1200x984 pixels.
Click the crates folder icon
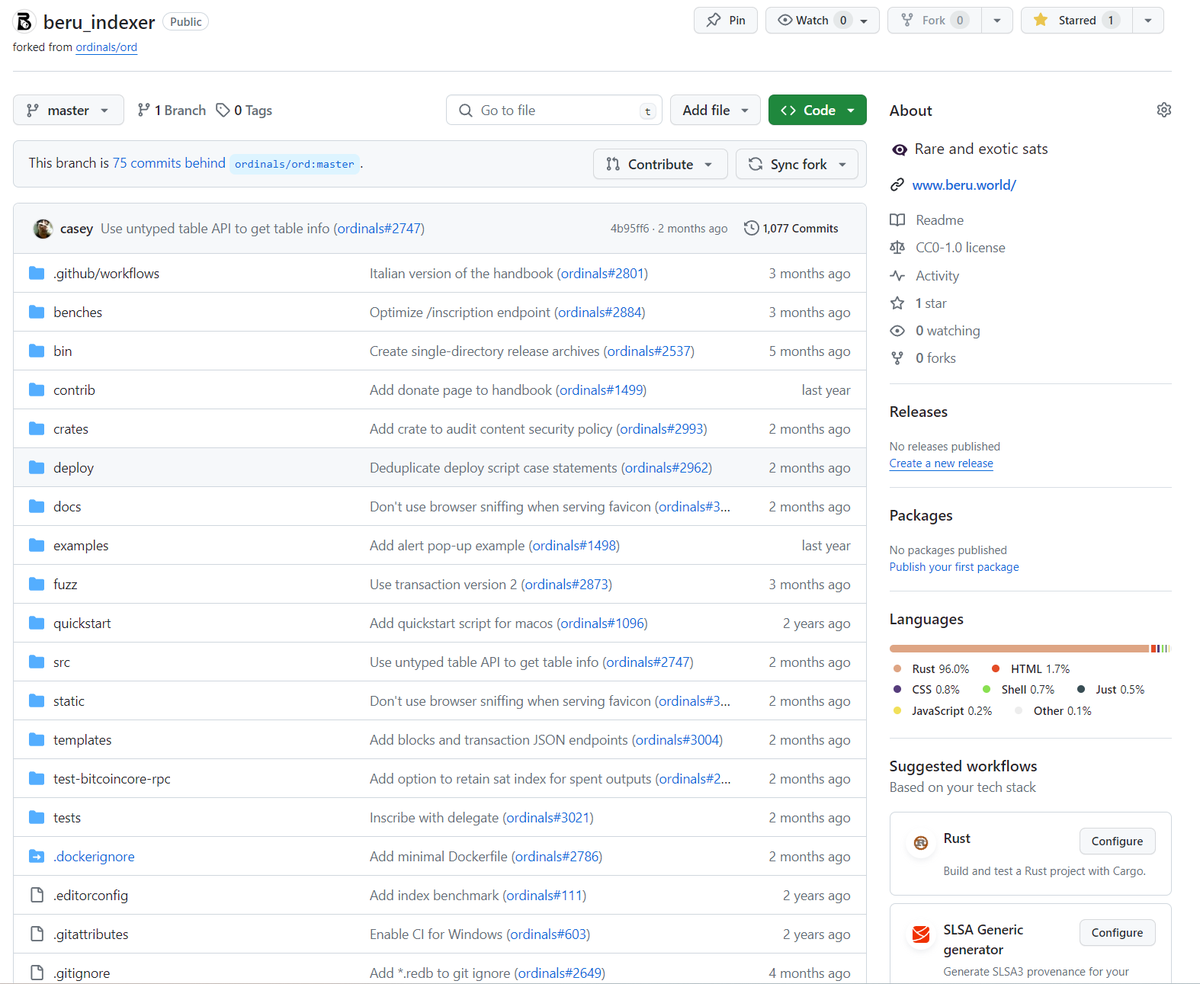pos(37,429)
